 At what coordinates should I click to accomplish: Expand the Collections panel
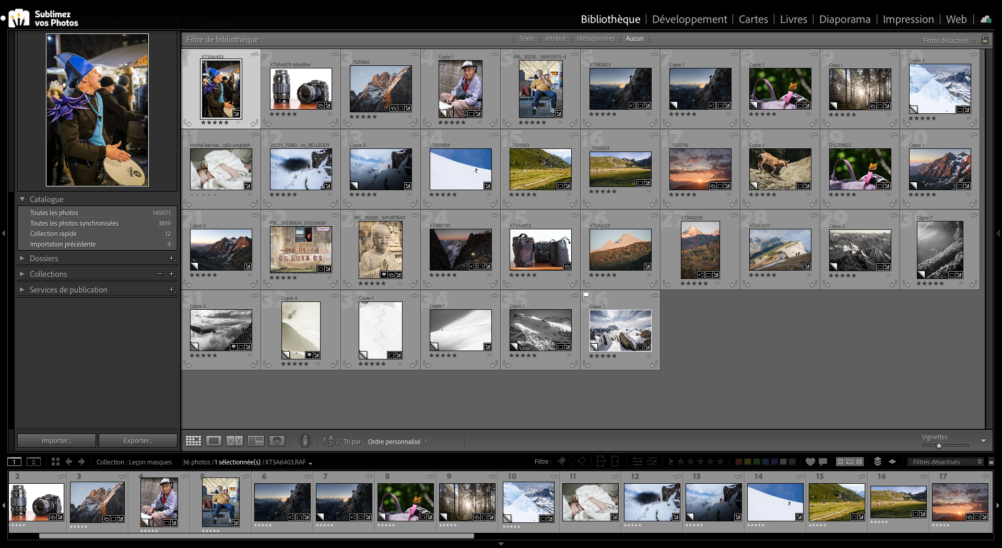click(x=22, y=274)
